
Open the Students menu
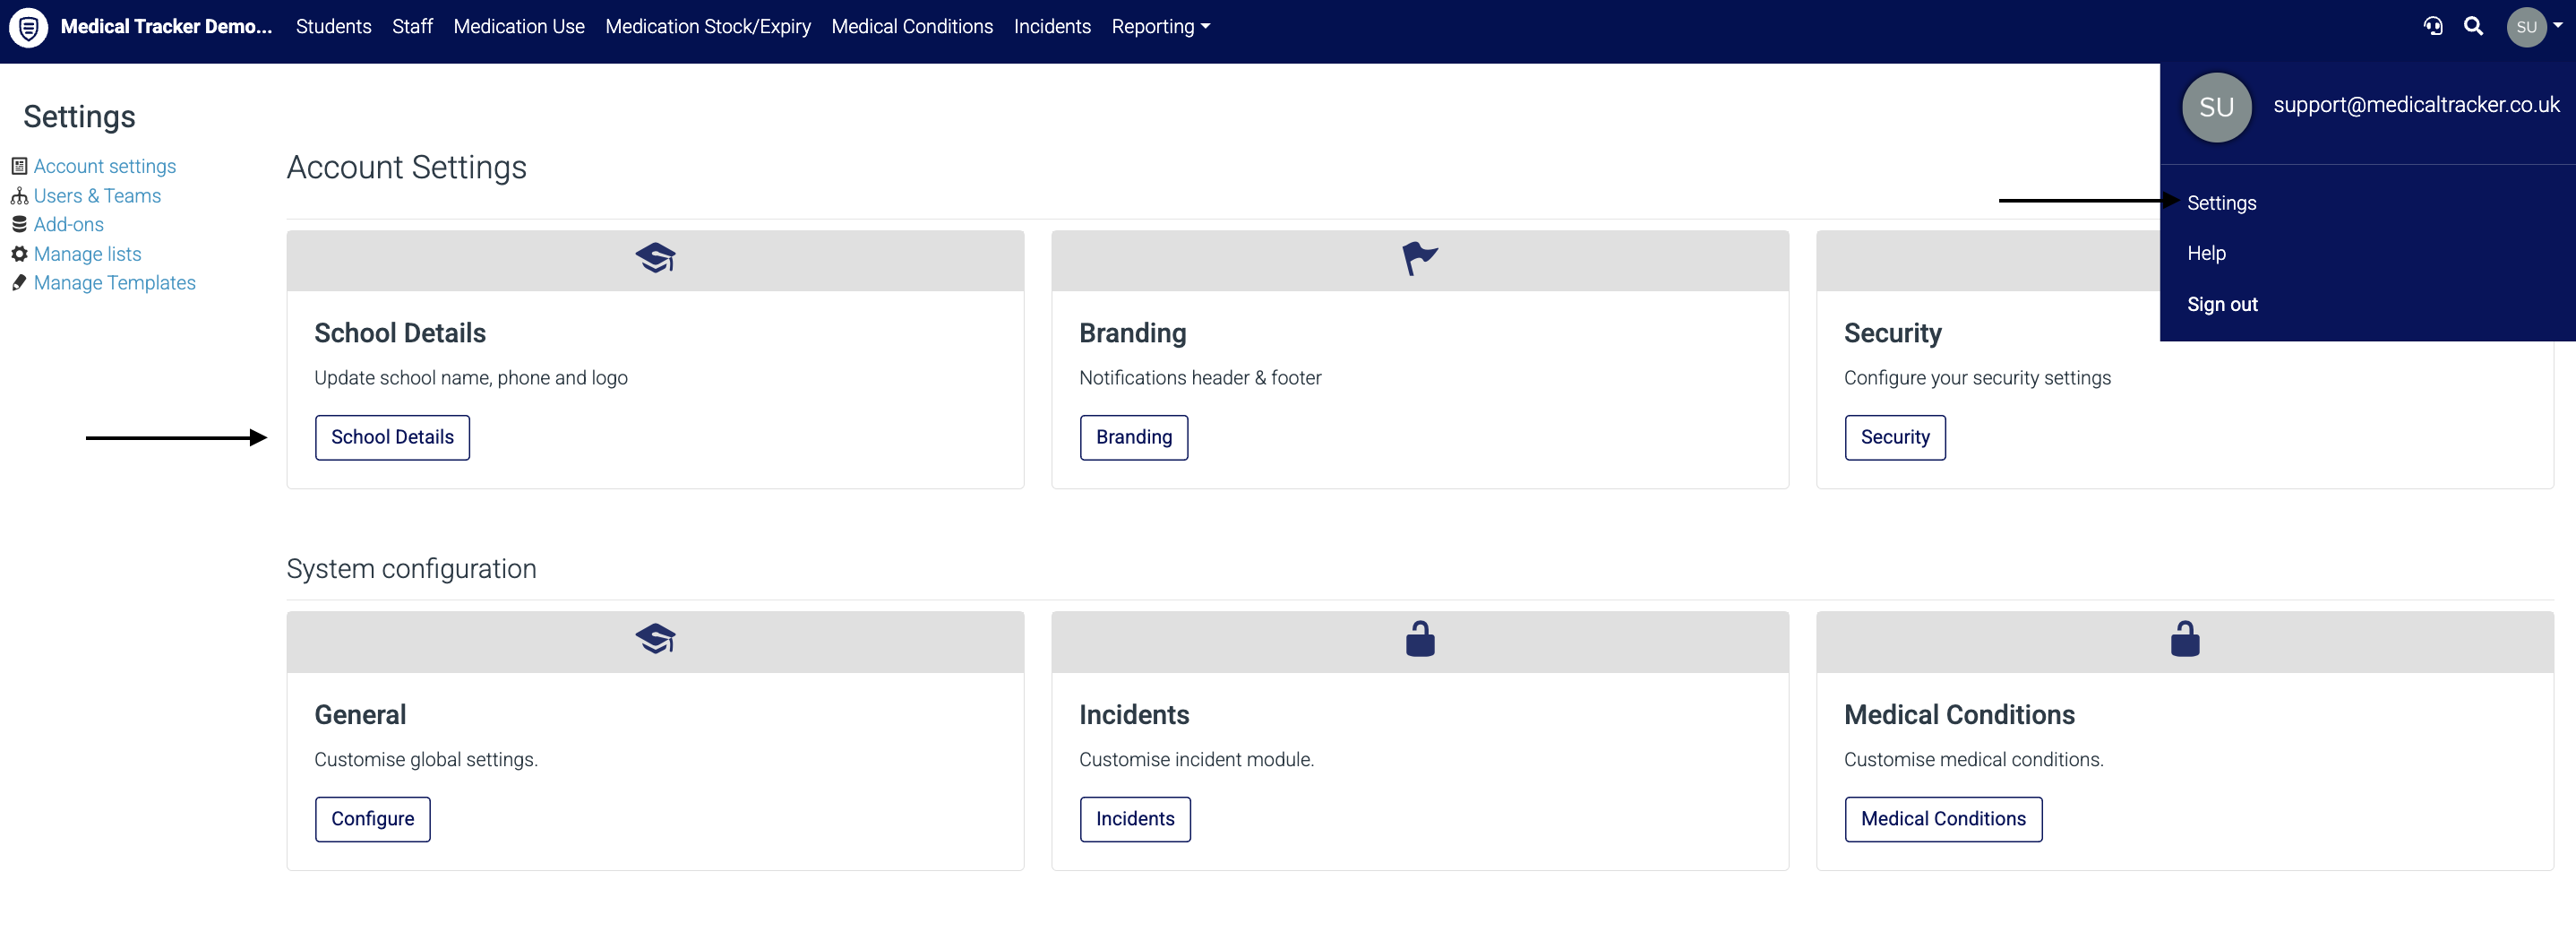(x=333, y=27)
